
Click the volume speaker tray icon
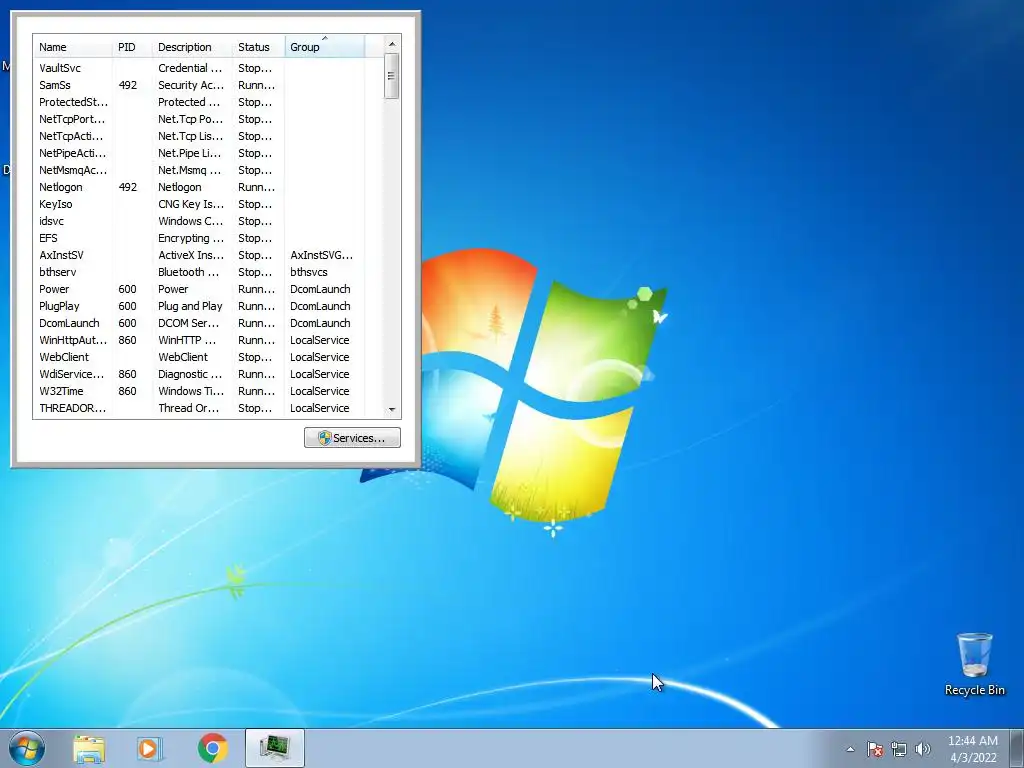coord(923,749)
